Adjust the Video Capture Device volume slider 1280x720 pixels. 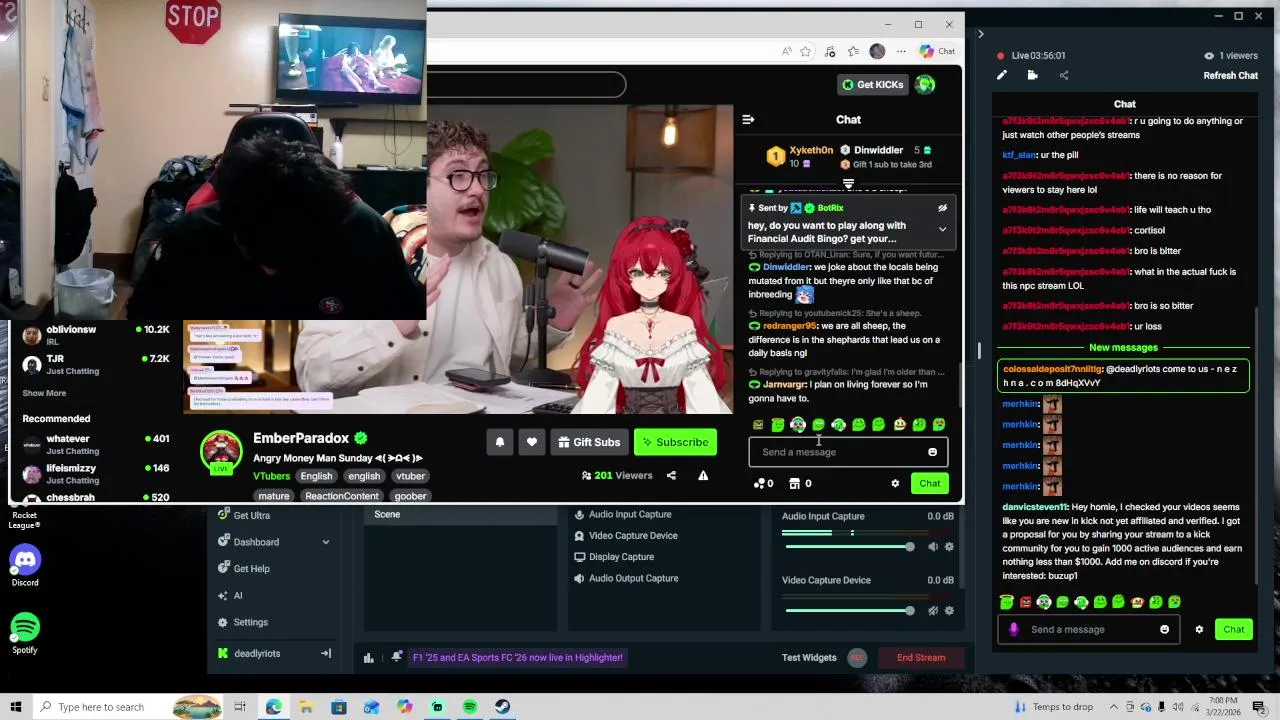tap(848, 611)
